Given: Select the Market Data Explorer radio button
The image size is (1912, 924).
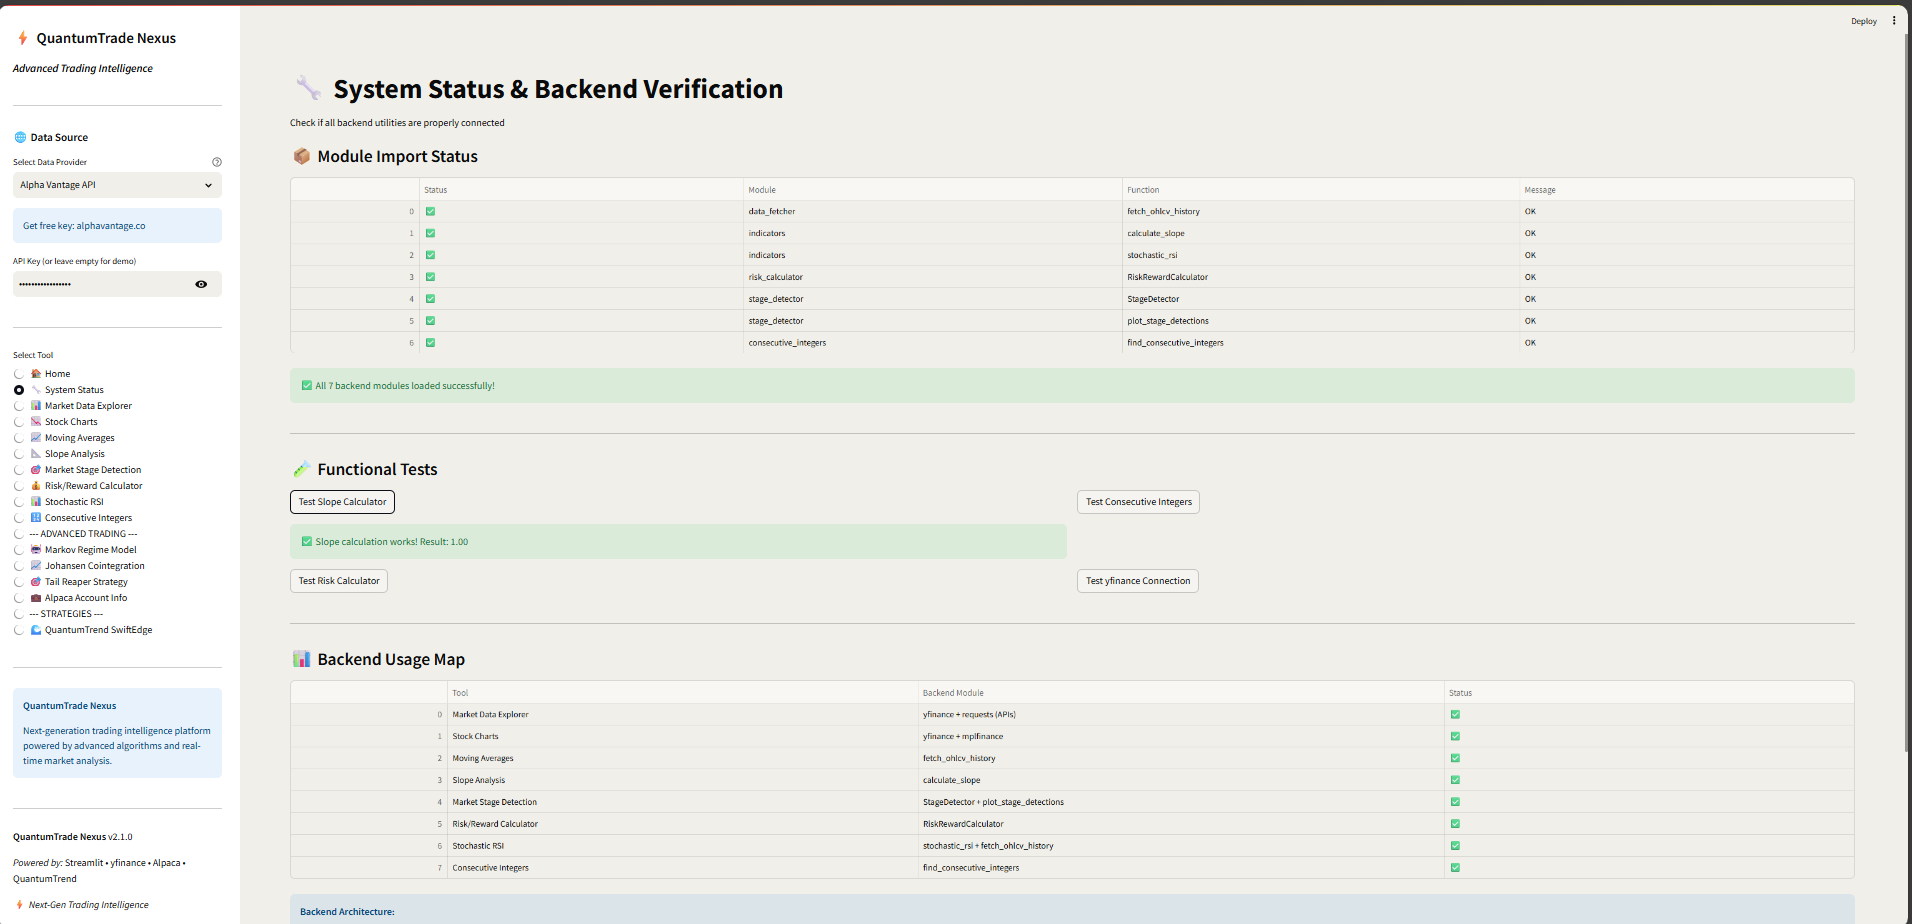Looking at the screenshot, I should click(19, 406).
